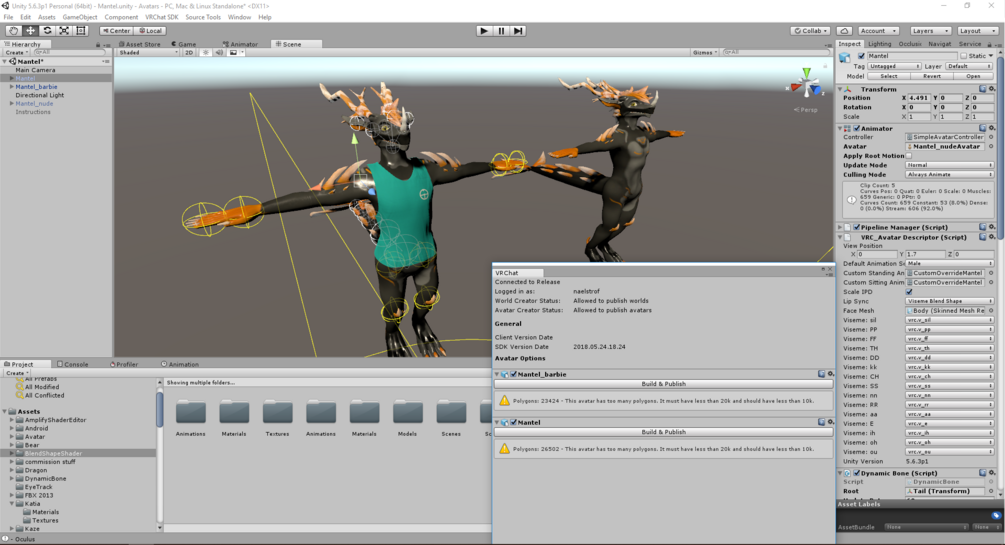
Task: Click Transform component help book icon
Action: (983, 89)
